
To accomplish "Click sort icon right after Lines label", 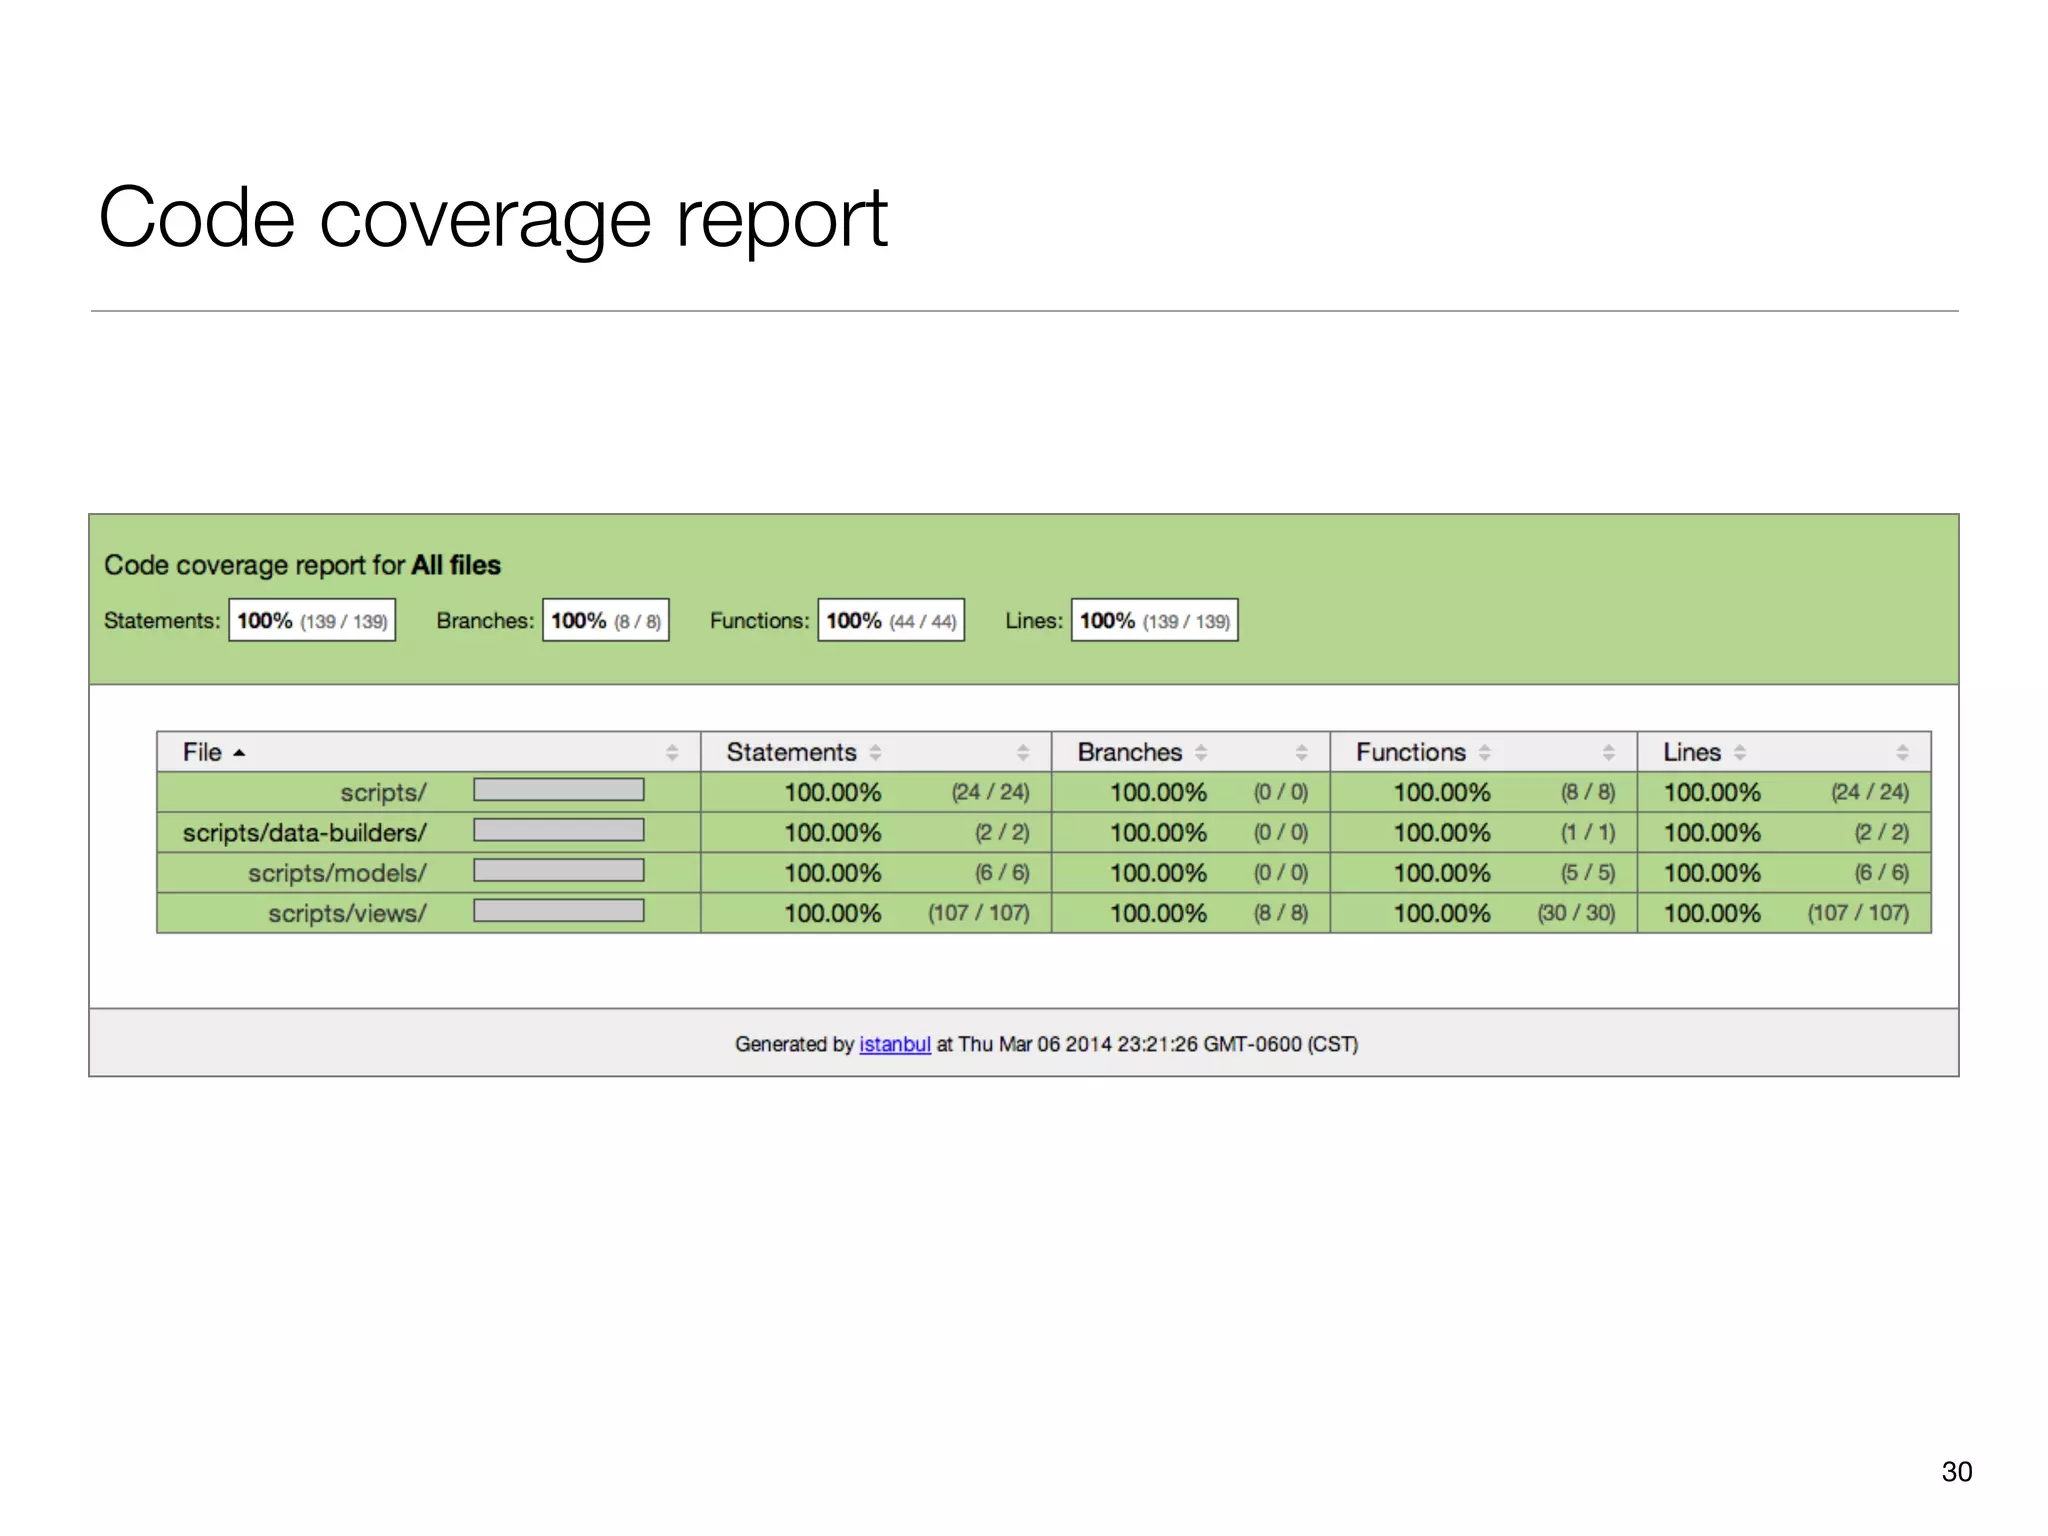I will tap(1740, 753).
